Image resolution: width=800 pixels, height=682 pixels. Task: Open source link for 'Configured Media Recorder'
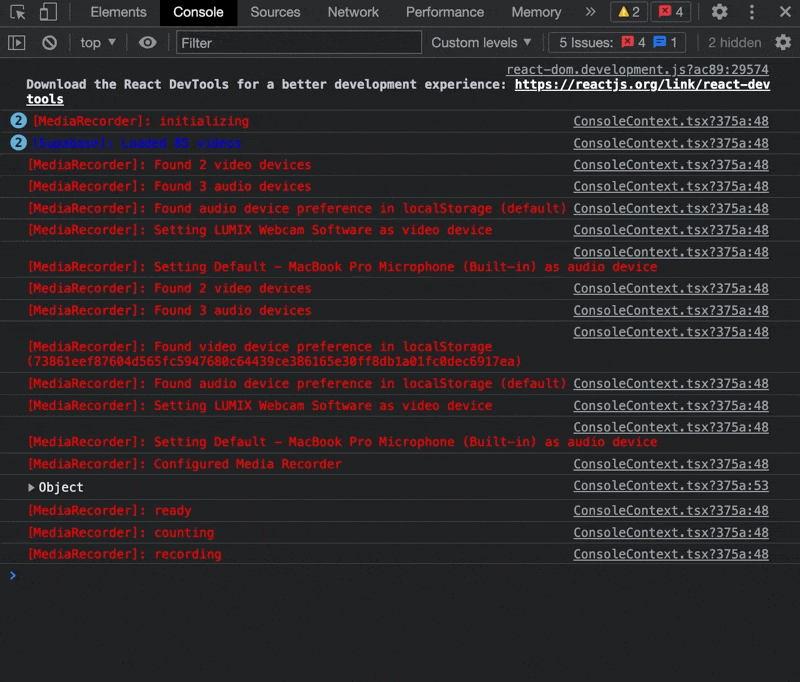[x=671, y=464]
